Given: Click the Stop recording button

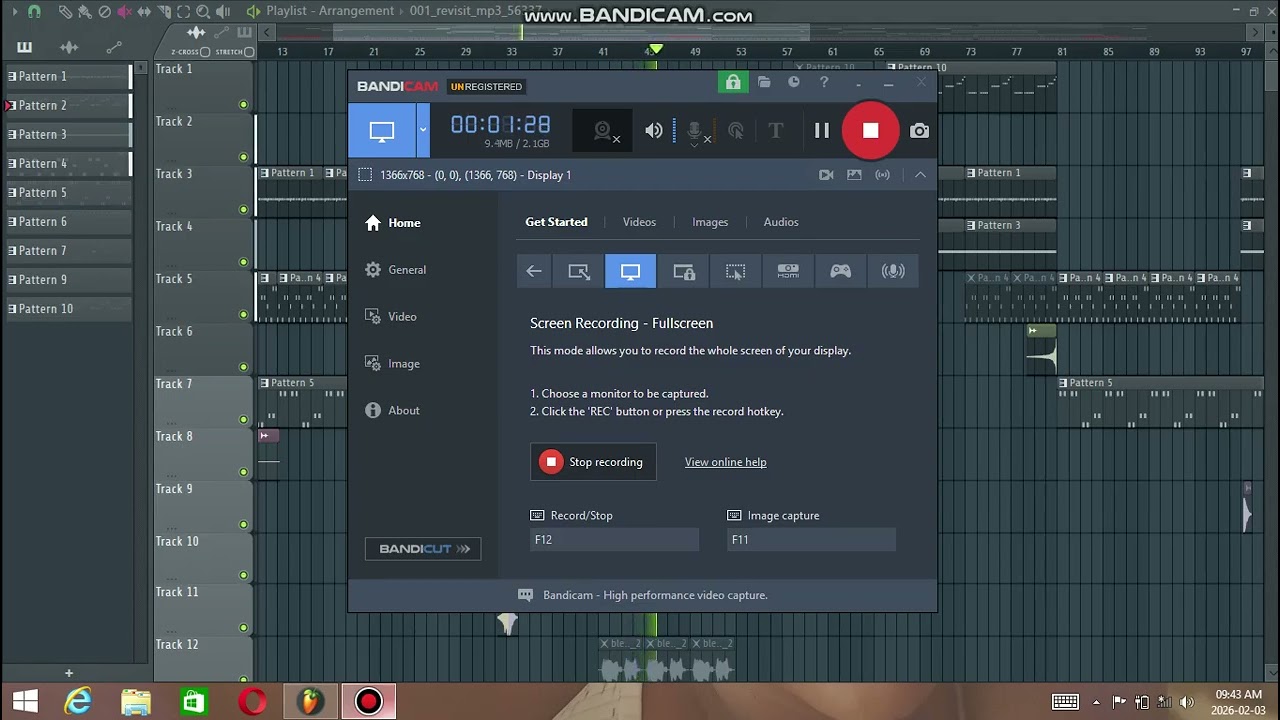Looking at the screenshot, I should tap(593, 462).
